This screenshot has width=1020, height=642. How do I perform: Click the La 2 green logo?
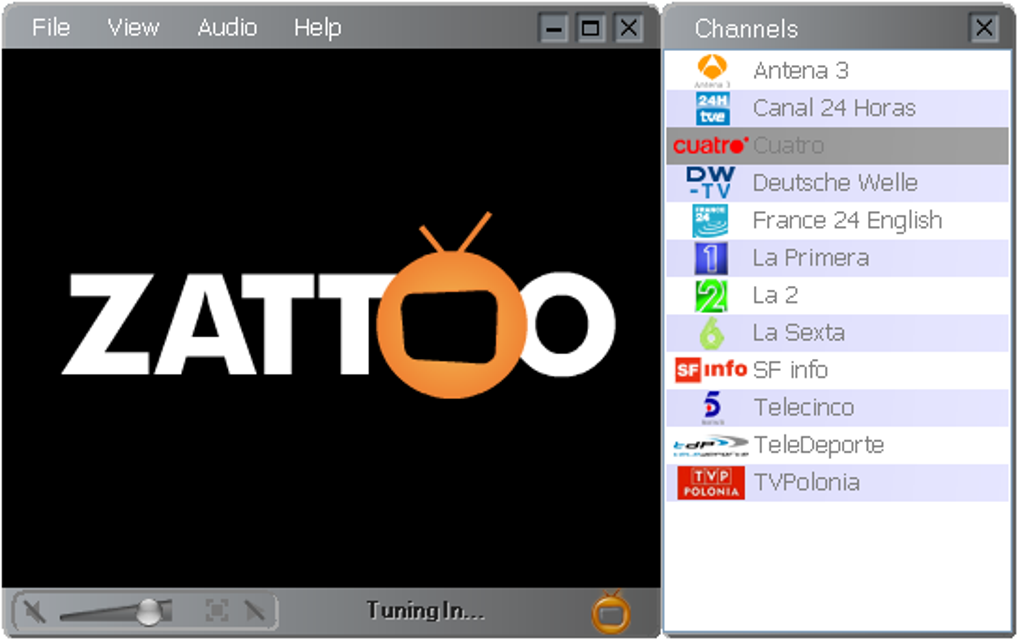tap(710, 295)
